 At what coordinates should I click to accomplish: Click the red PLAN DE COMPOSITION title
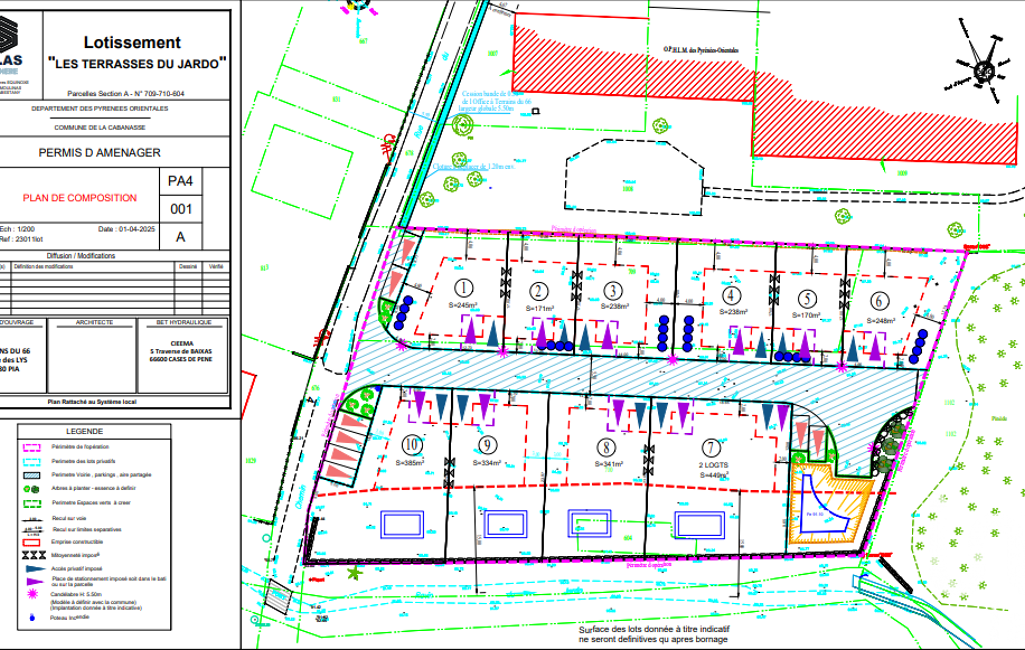tap(78, 198)
